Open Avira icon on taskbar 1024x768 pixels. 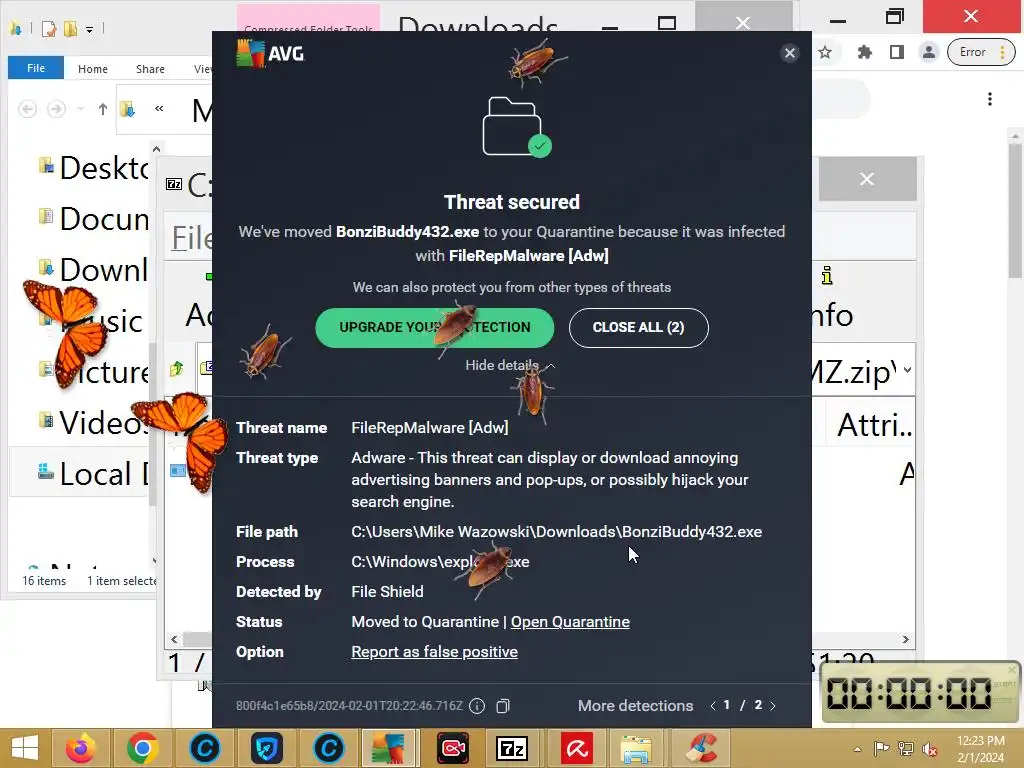pos(577,748)
